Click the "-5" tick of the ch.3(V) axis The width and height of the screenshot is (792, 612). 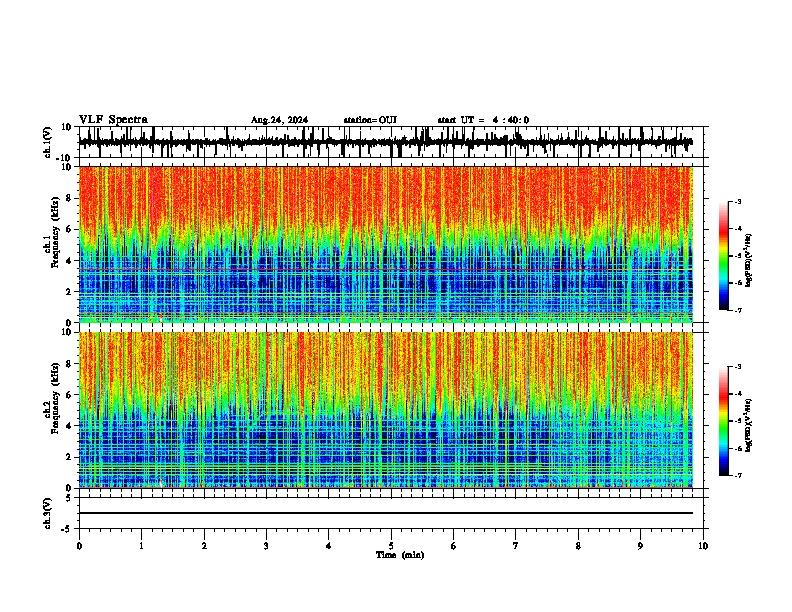click(68, 529)
